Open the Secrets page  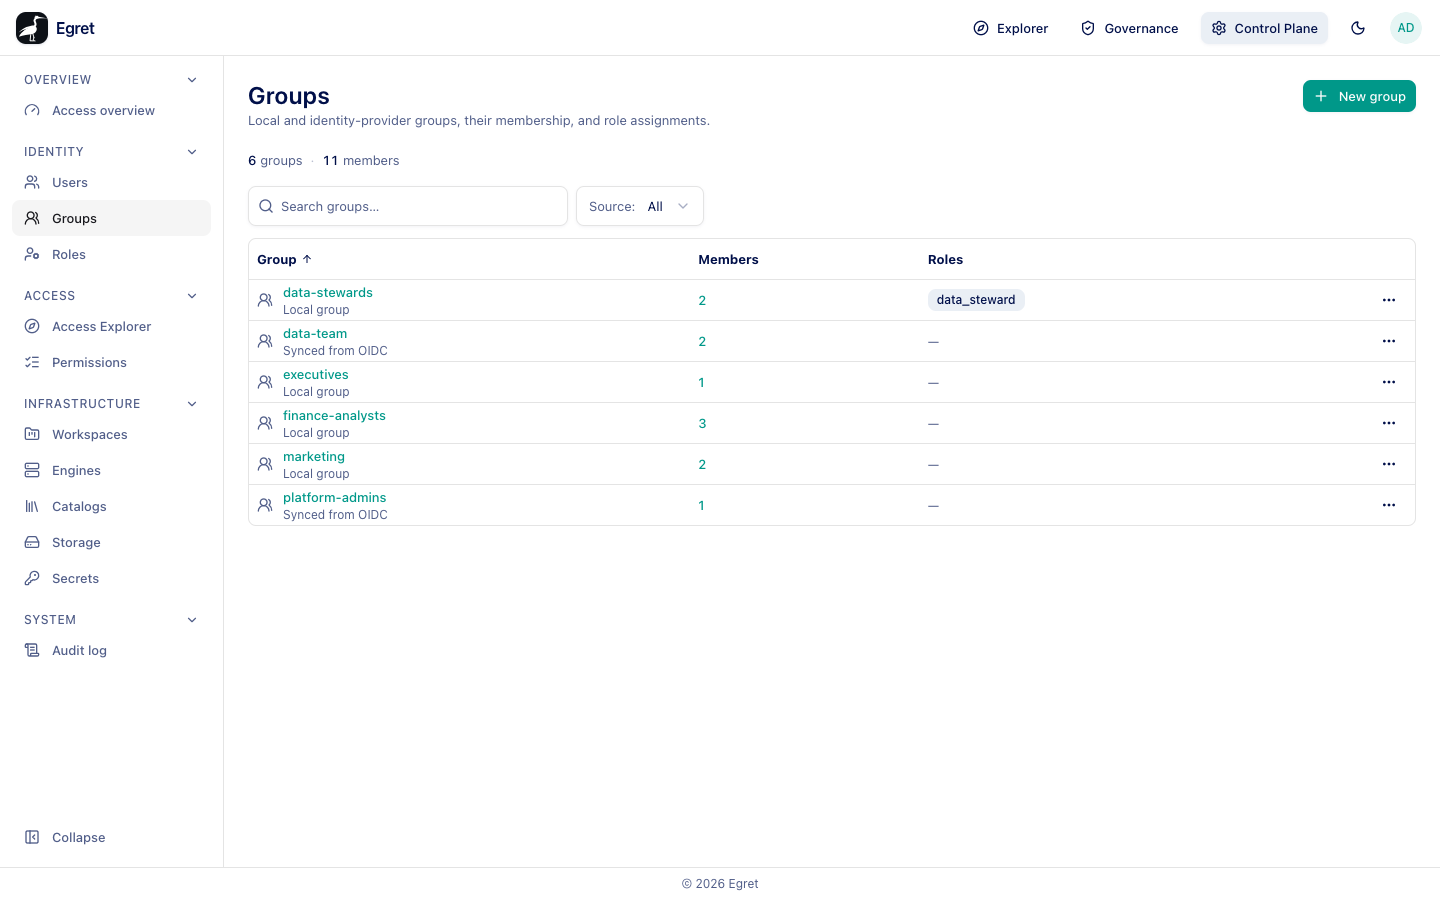[111, 578]
